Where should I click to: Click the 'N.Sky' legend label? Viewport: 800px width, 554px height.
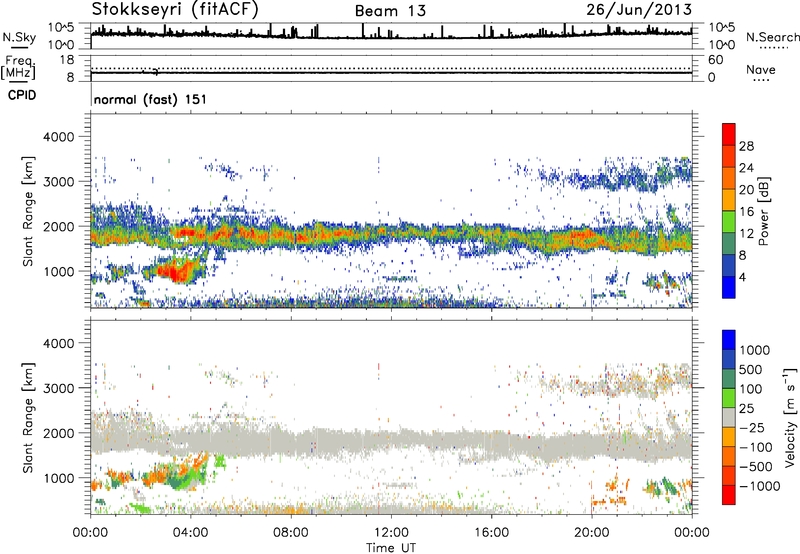[19, 37]
